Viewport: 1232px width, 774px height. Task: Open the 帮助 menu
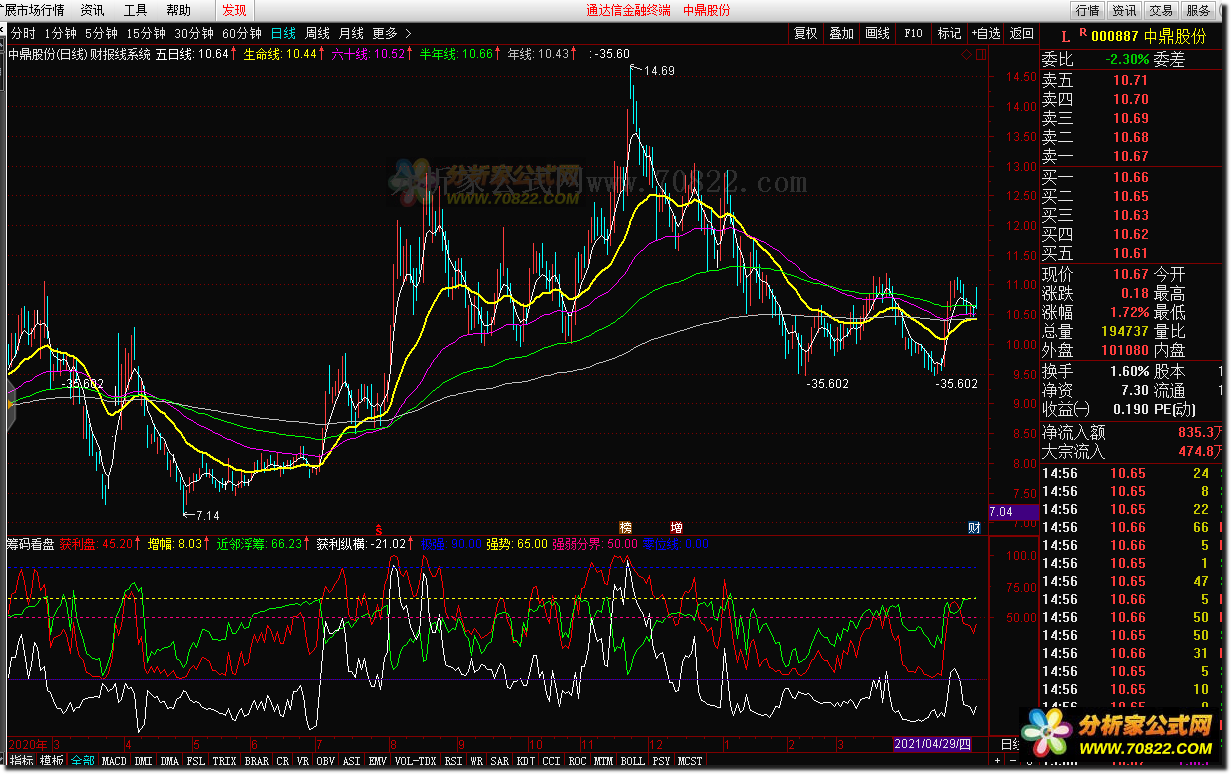178,10
